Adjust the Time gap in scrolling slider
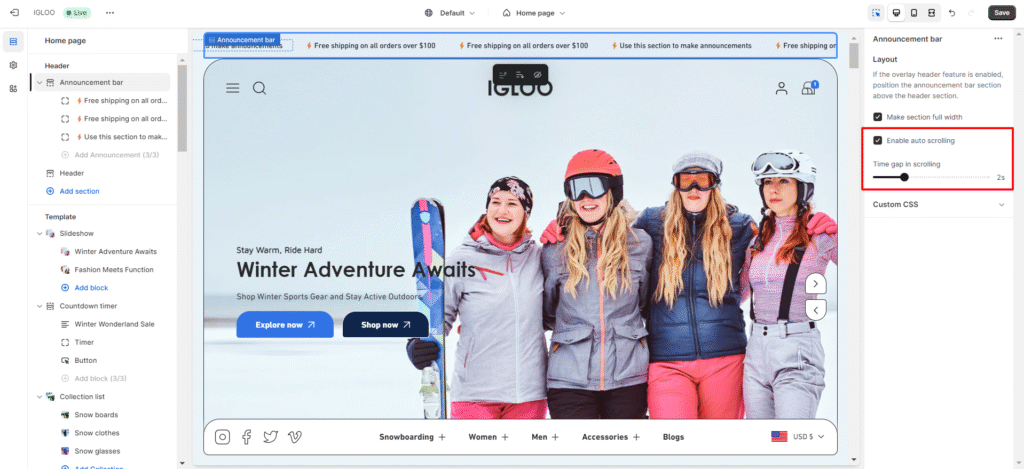The image size is (1024, 469). (x=904, y=177)
